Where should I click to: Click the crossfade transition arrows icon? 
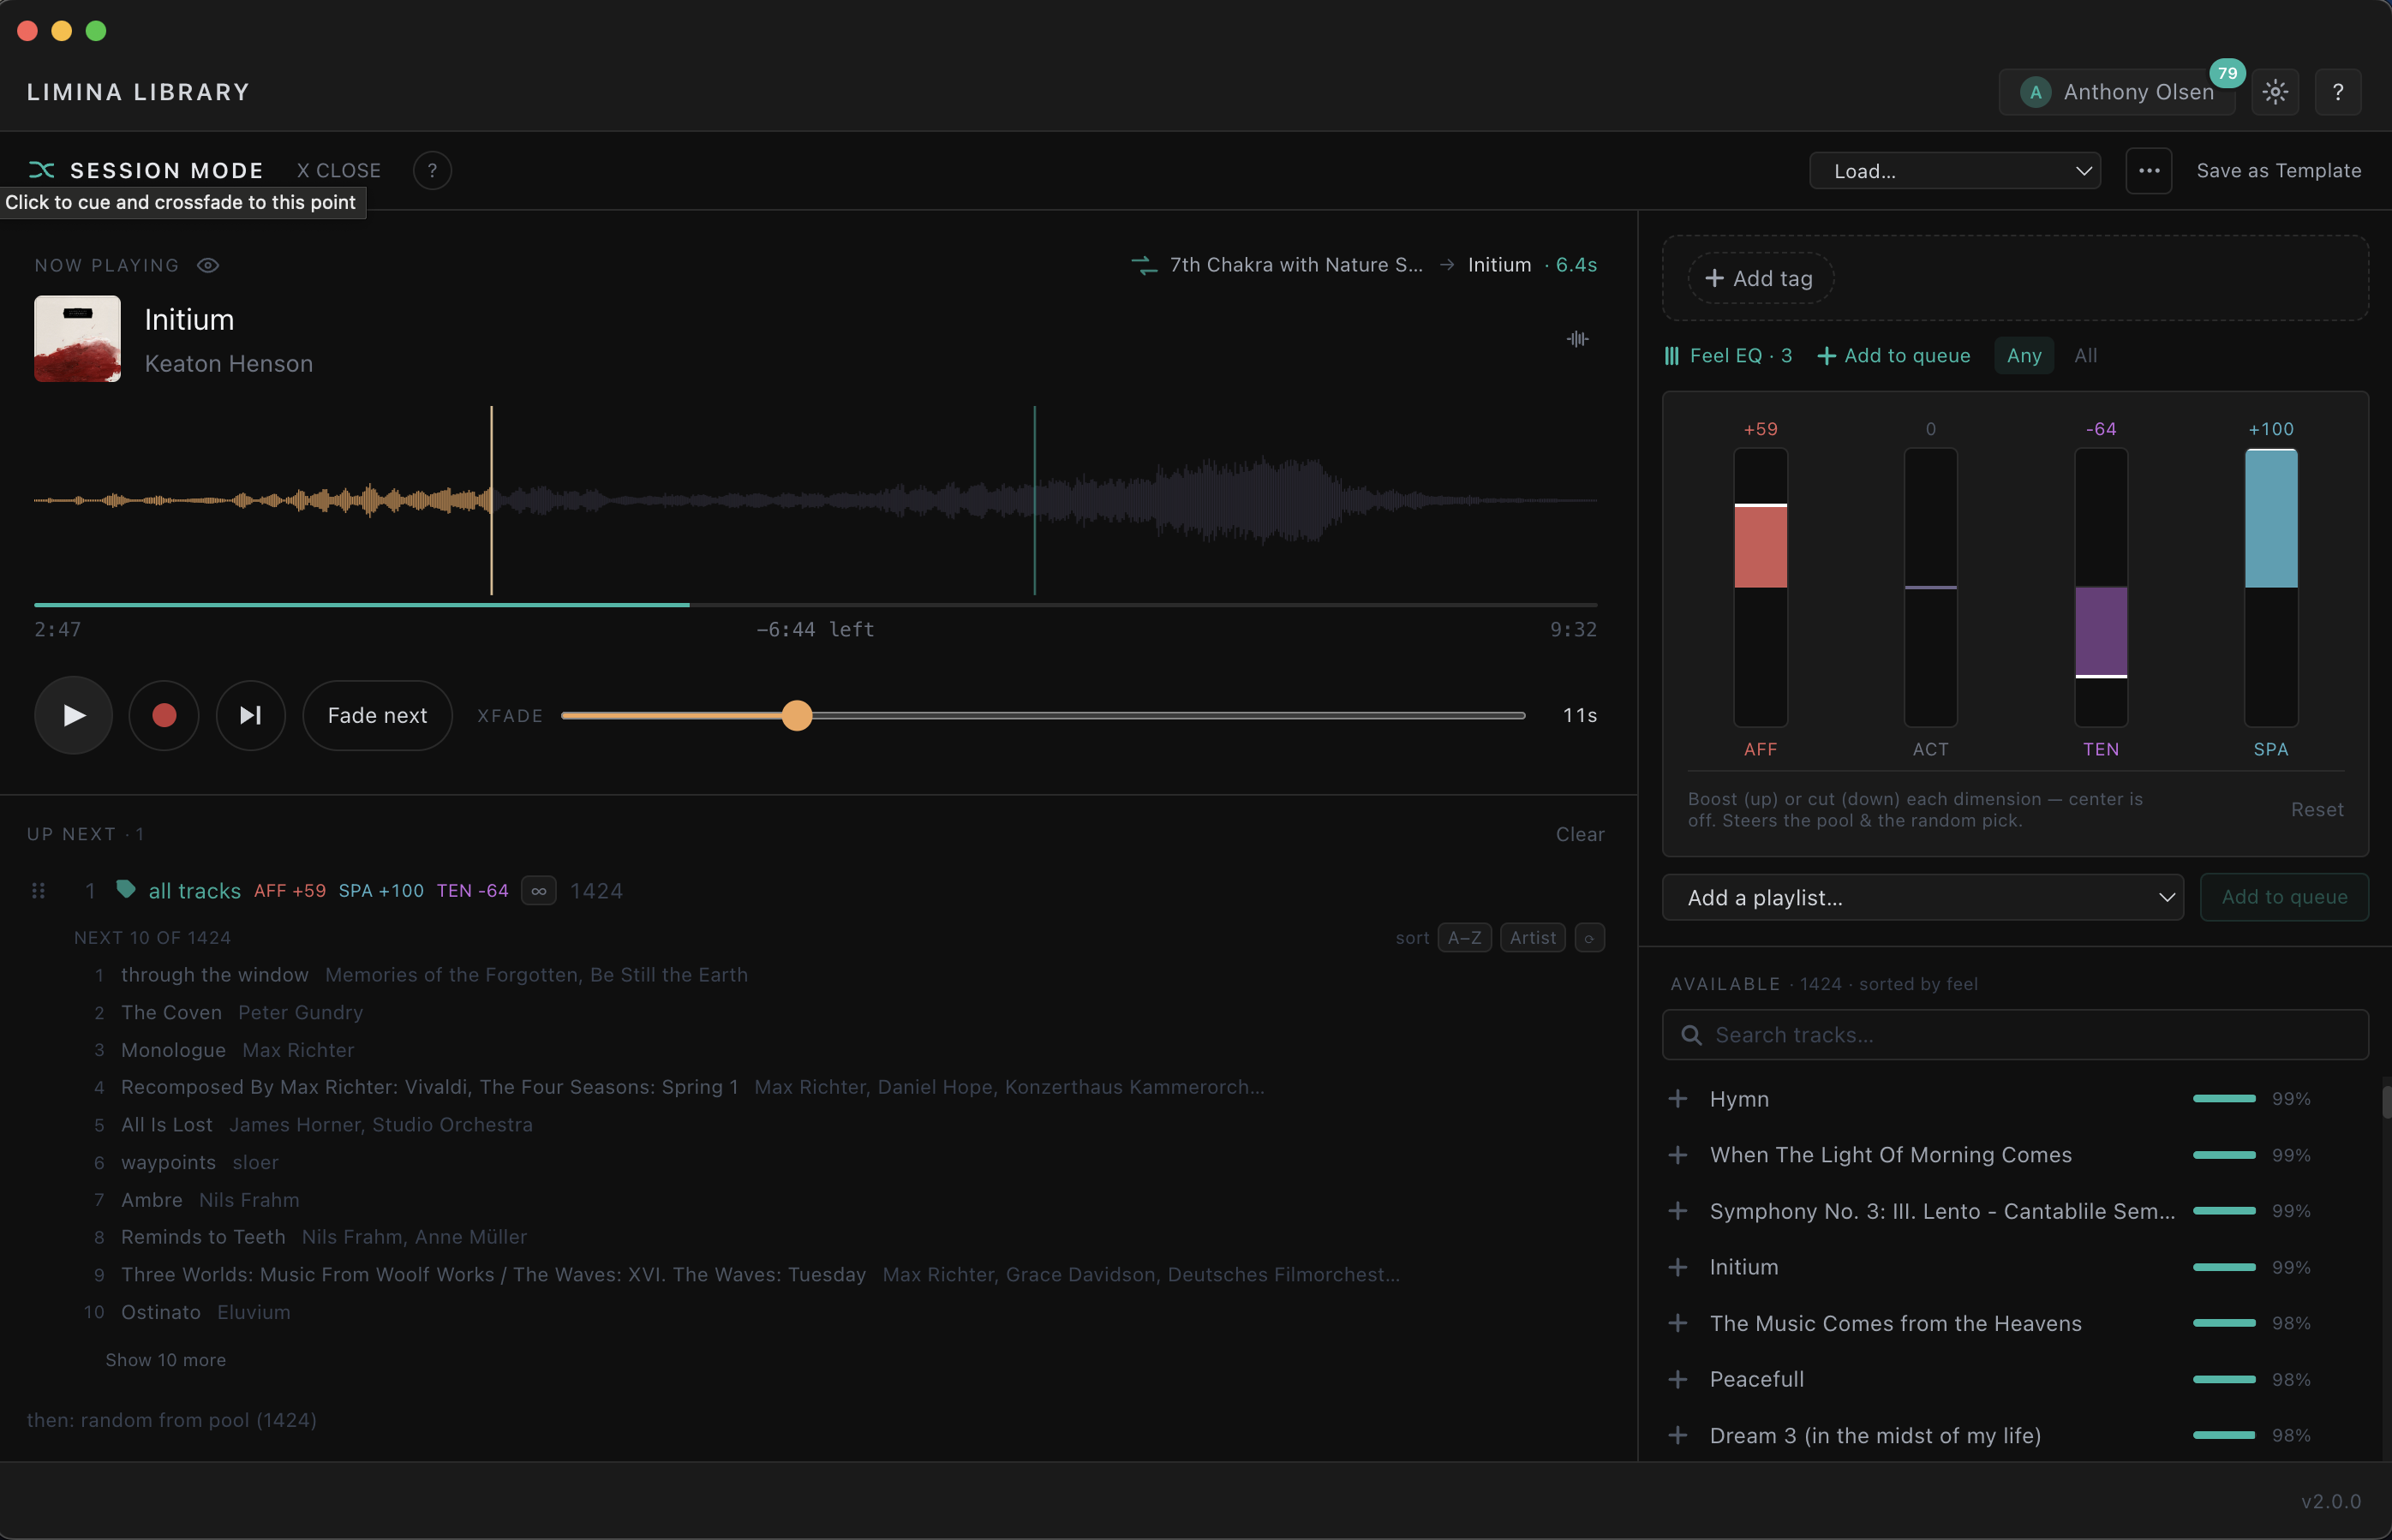coord(1144,265)
